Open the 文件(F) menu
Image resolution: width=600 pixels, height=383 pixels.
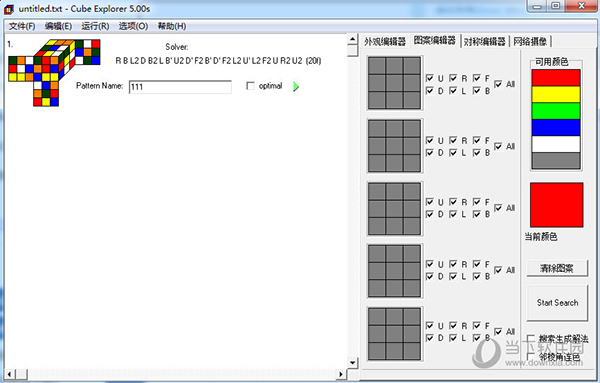point(22,26)
